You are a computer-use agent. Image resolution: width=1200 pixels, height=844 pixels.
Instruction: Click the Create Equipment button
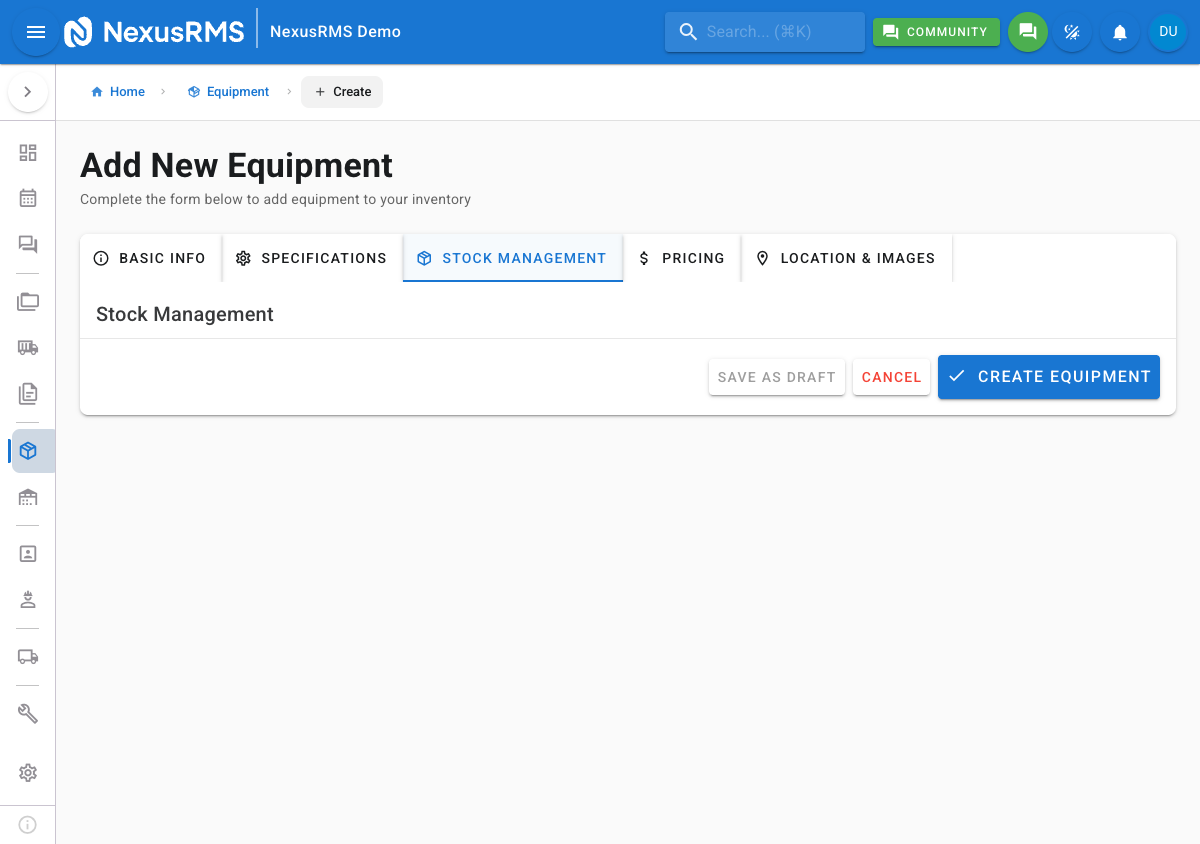1048,377
